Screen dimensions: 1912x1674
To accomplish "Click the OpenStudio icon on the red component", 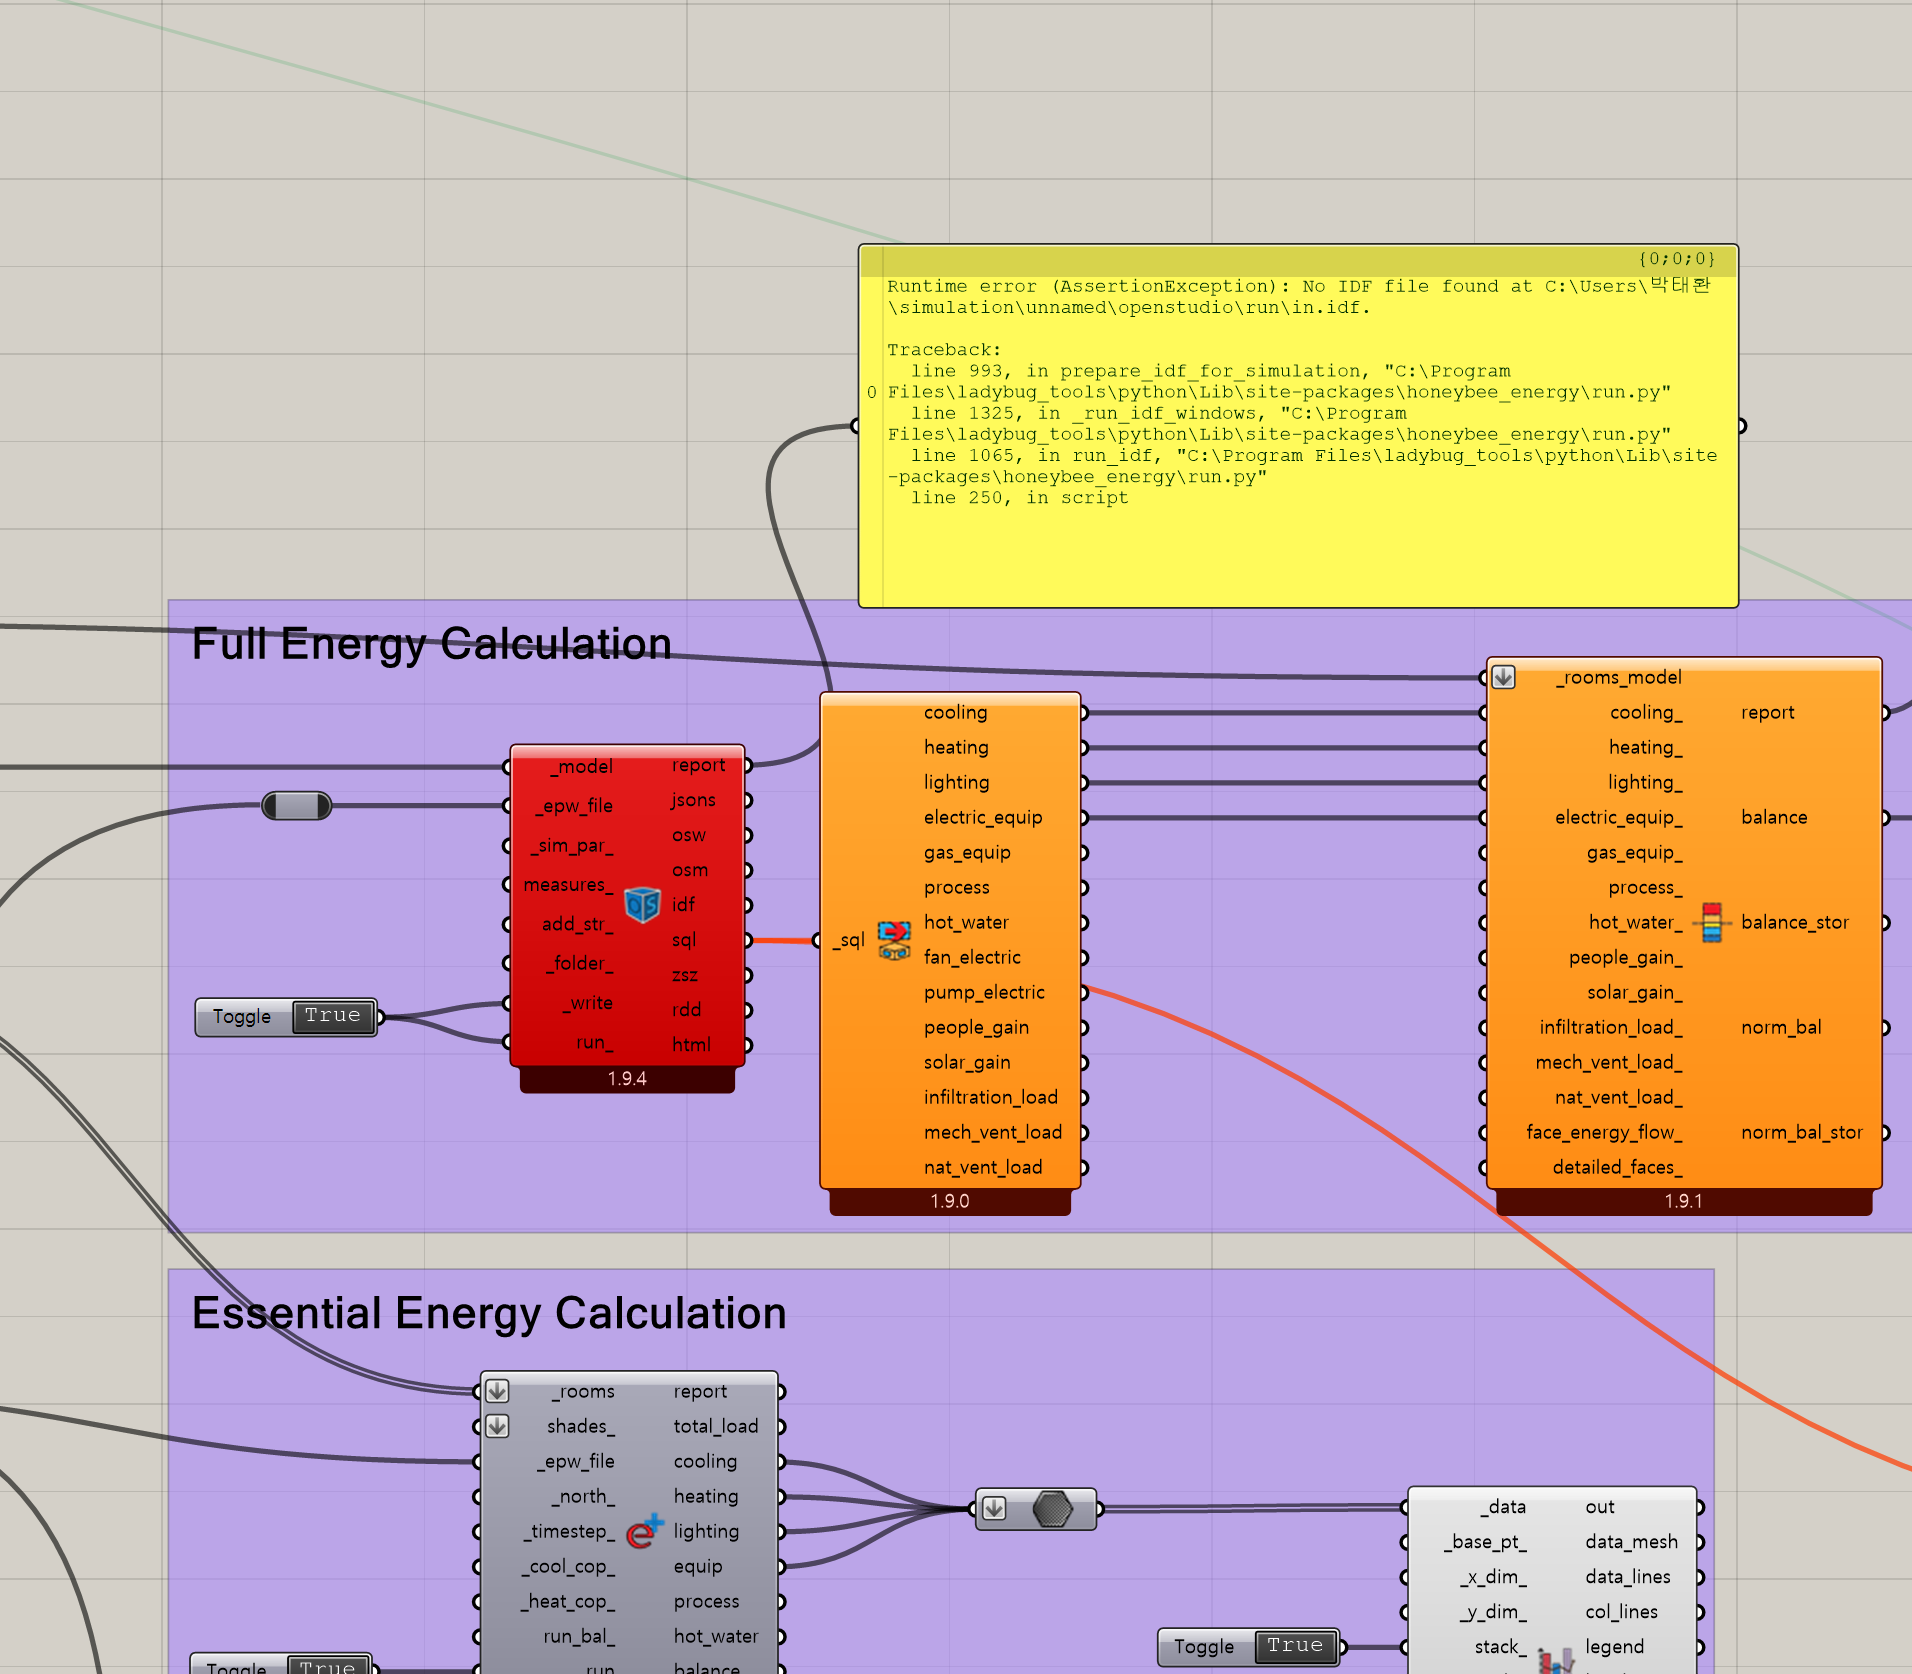I will pyautogui.click(x=642, y=904).
